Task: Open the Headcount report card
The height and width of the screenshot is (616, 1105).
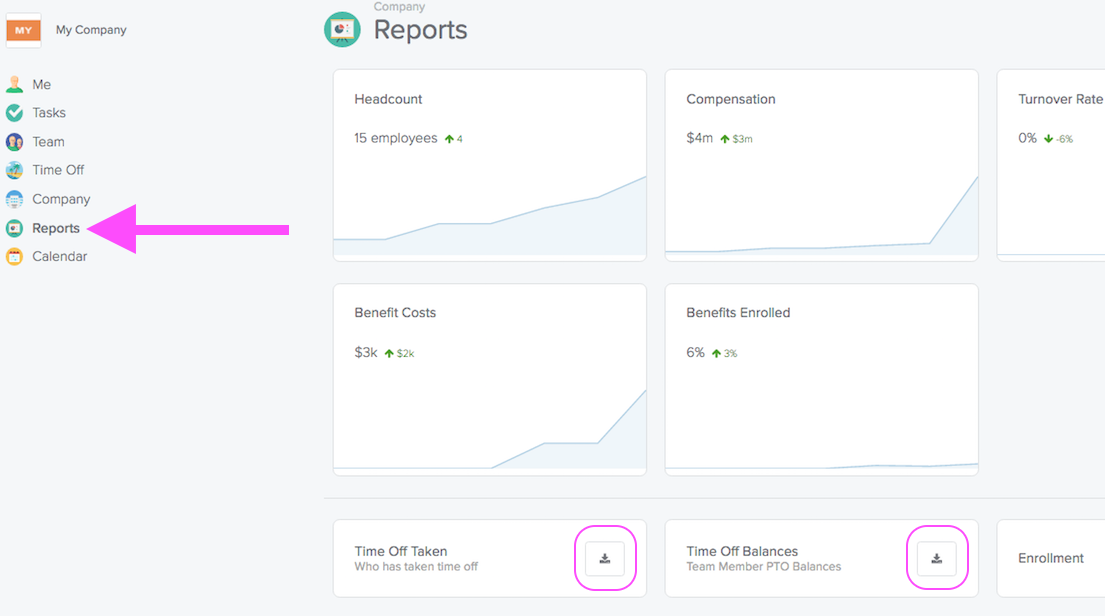Action: pos(490,165)
